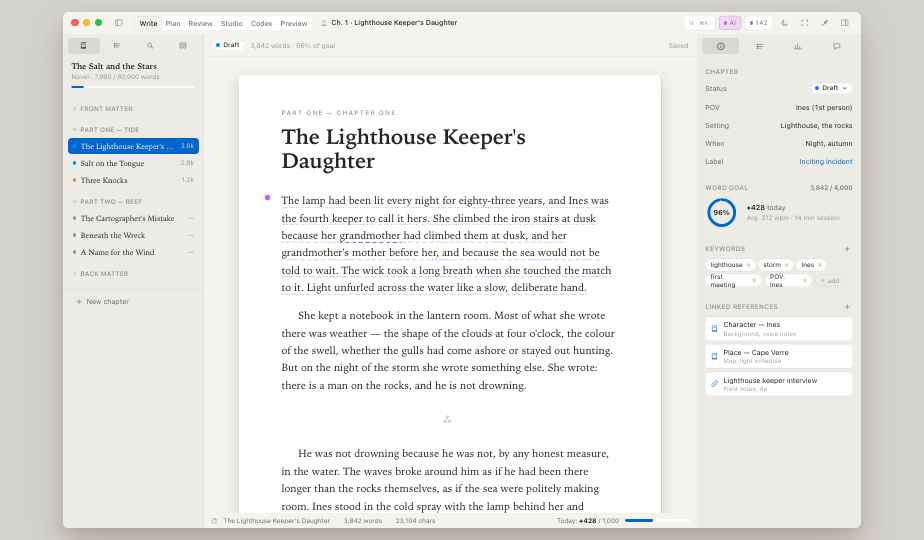
Task: Edit the POV value Ines (1st person)
Action: click(824, 108)
